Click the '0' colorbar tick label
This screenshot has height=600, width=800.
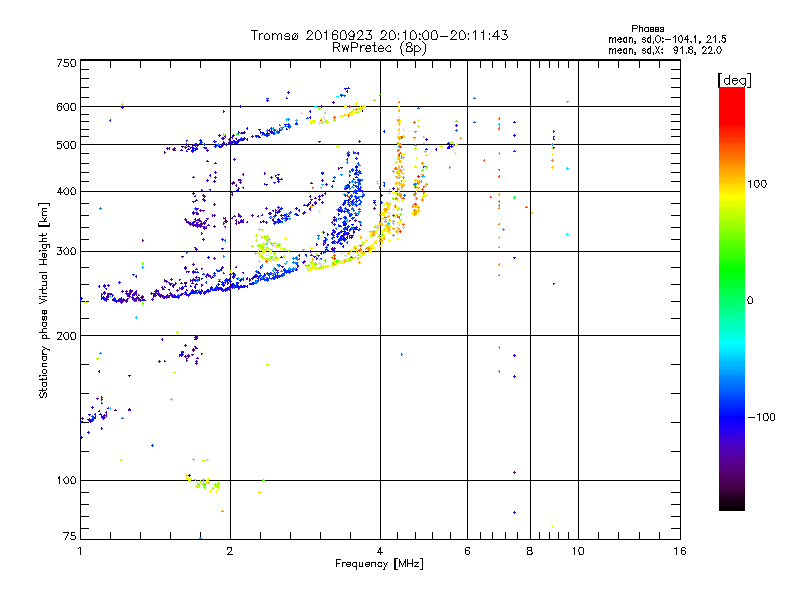[x=750, y=301]
